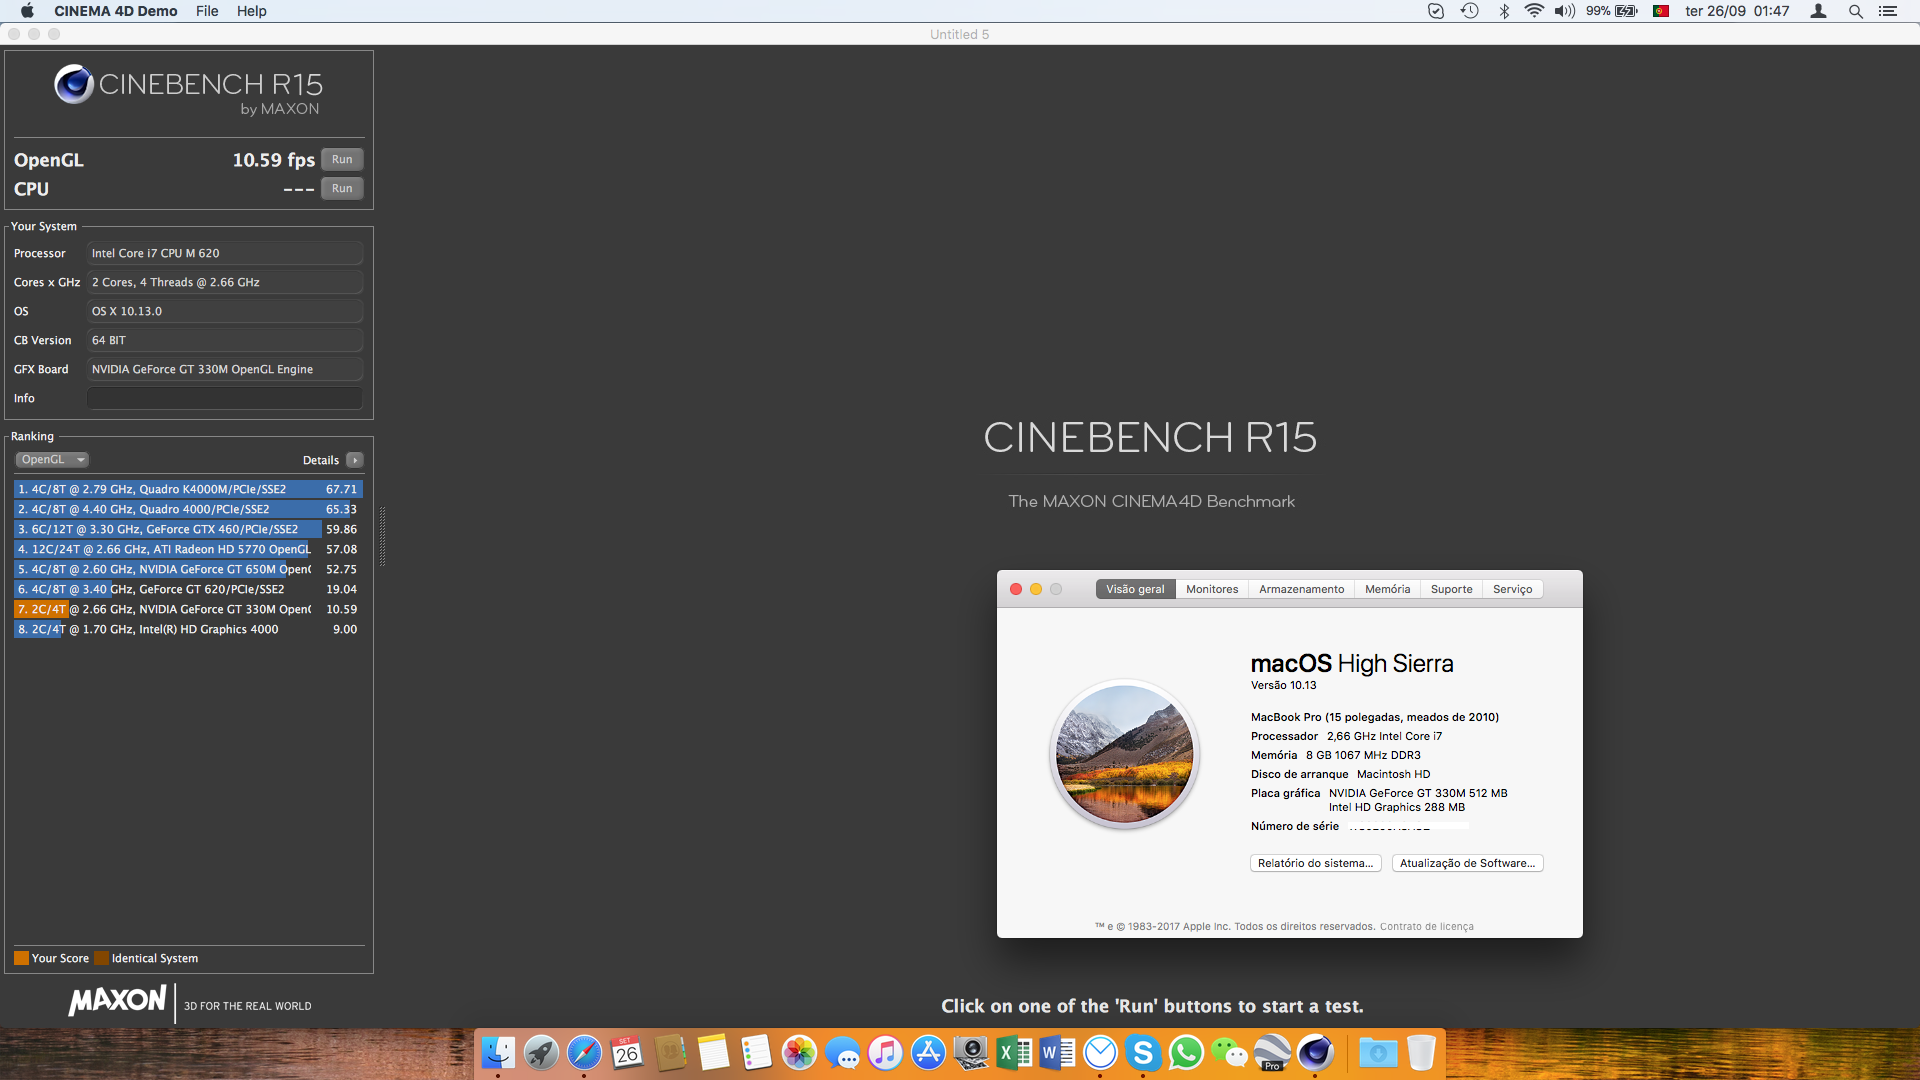The height and width of the screenshot is (1080, 1920).
Task: Open Notification Center icon
Action: [1887, 11]
